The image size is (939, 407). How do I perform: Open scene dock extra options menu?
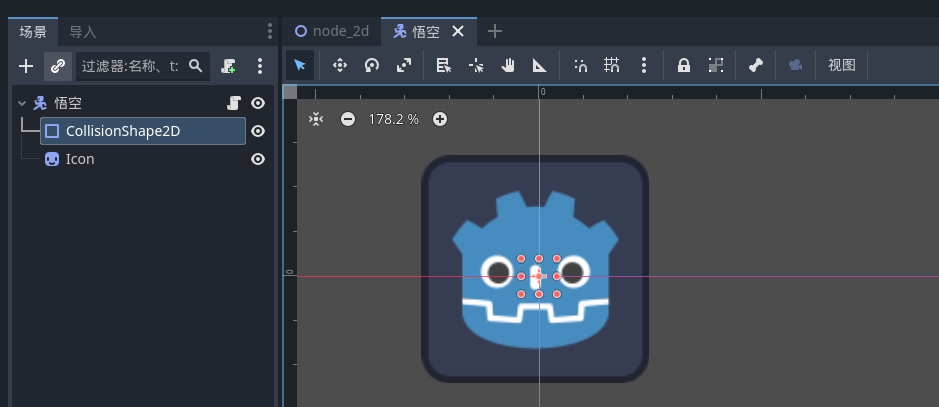pos(260,66)
